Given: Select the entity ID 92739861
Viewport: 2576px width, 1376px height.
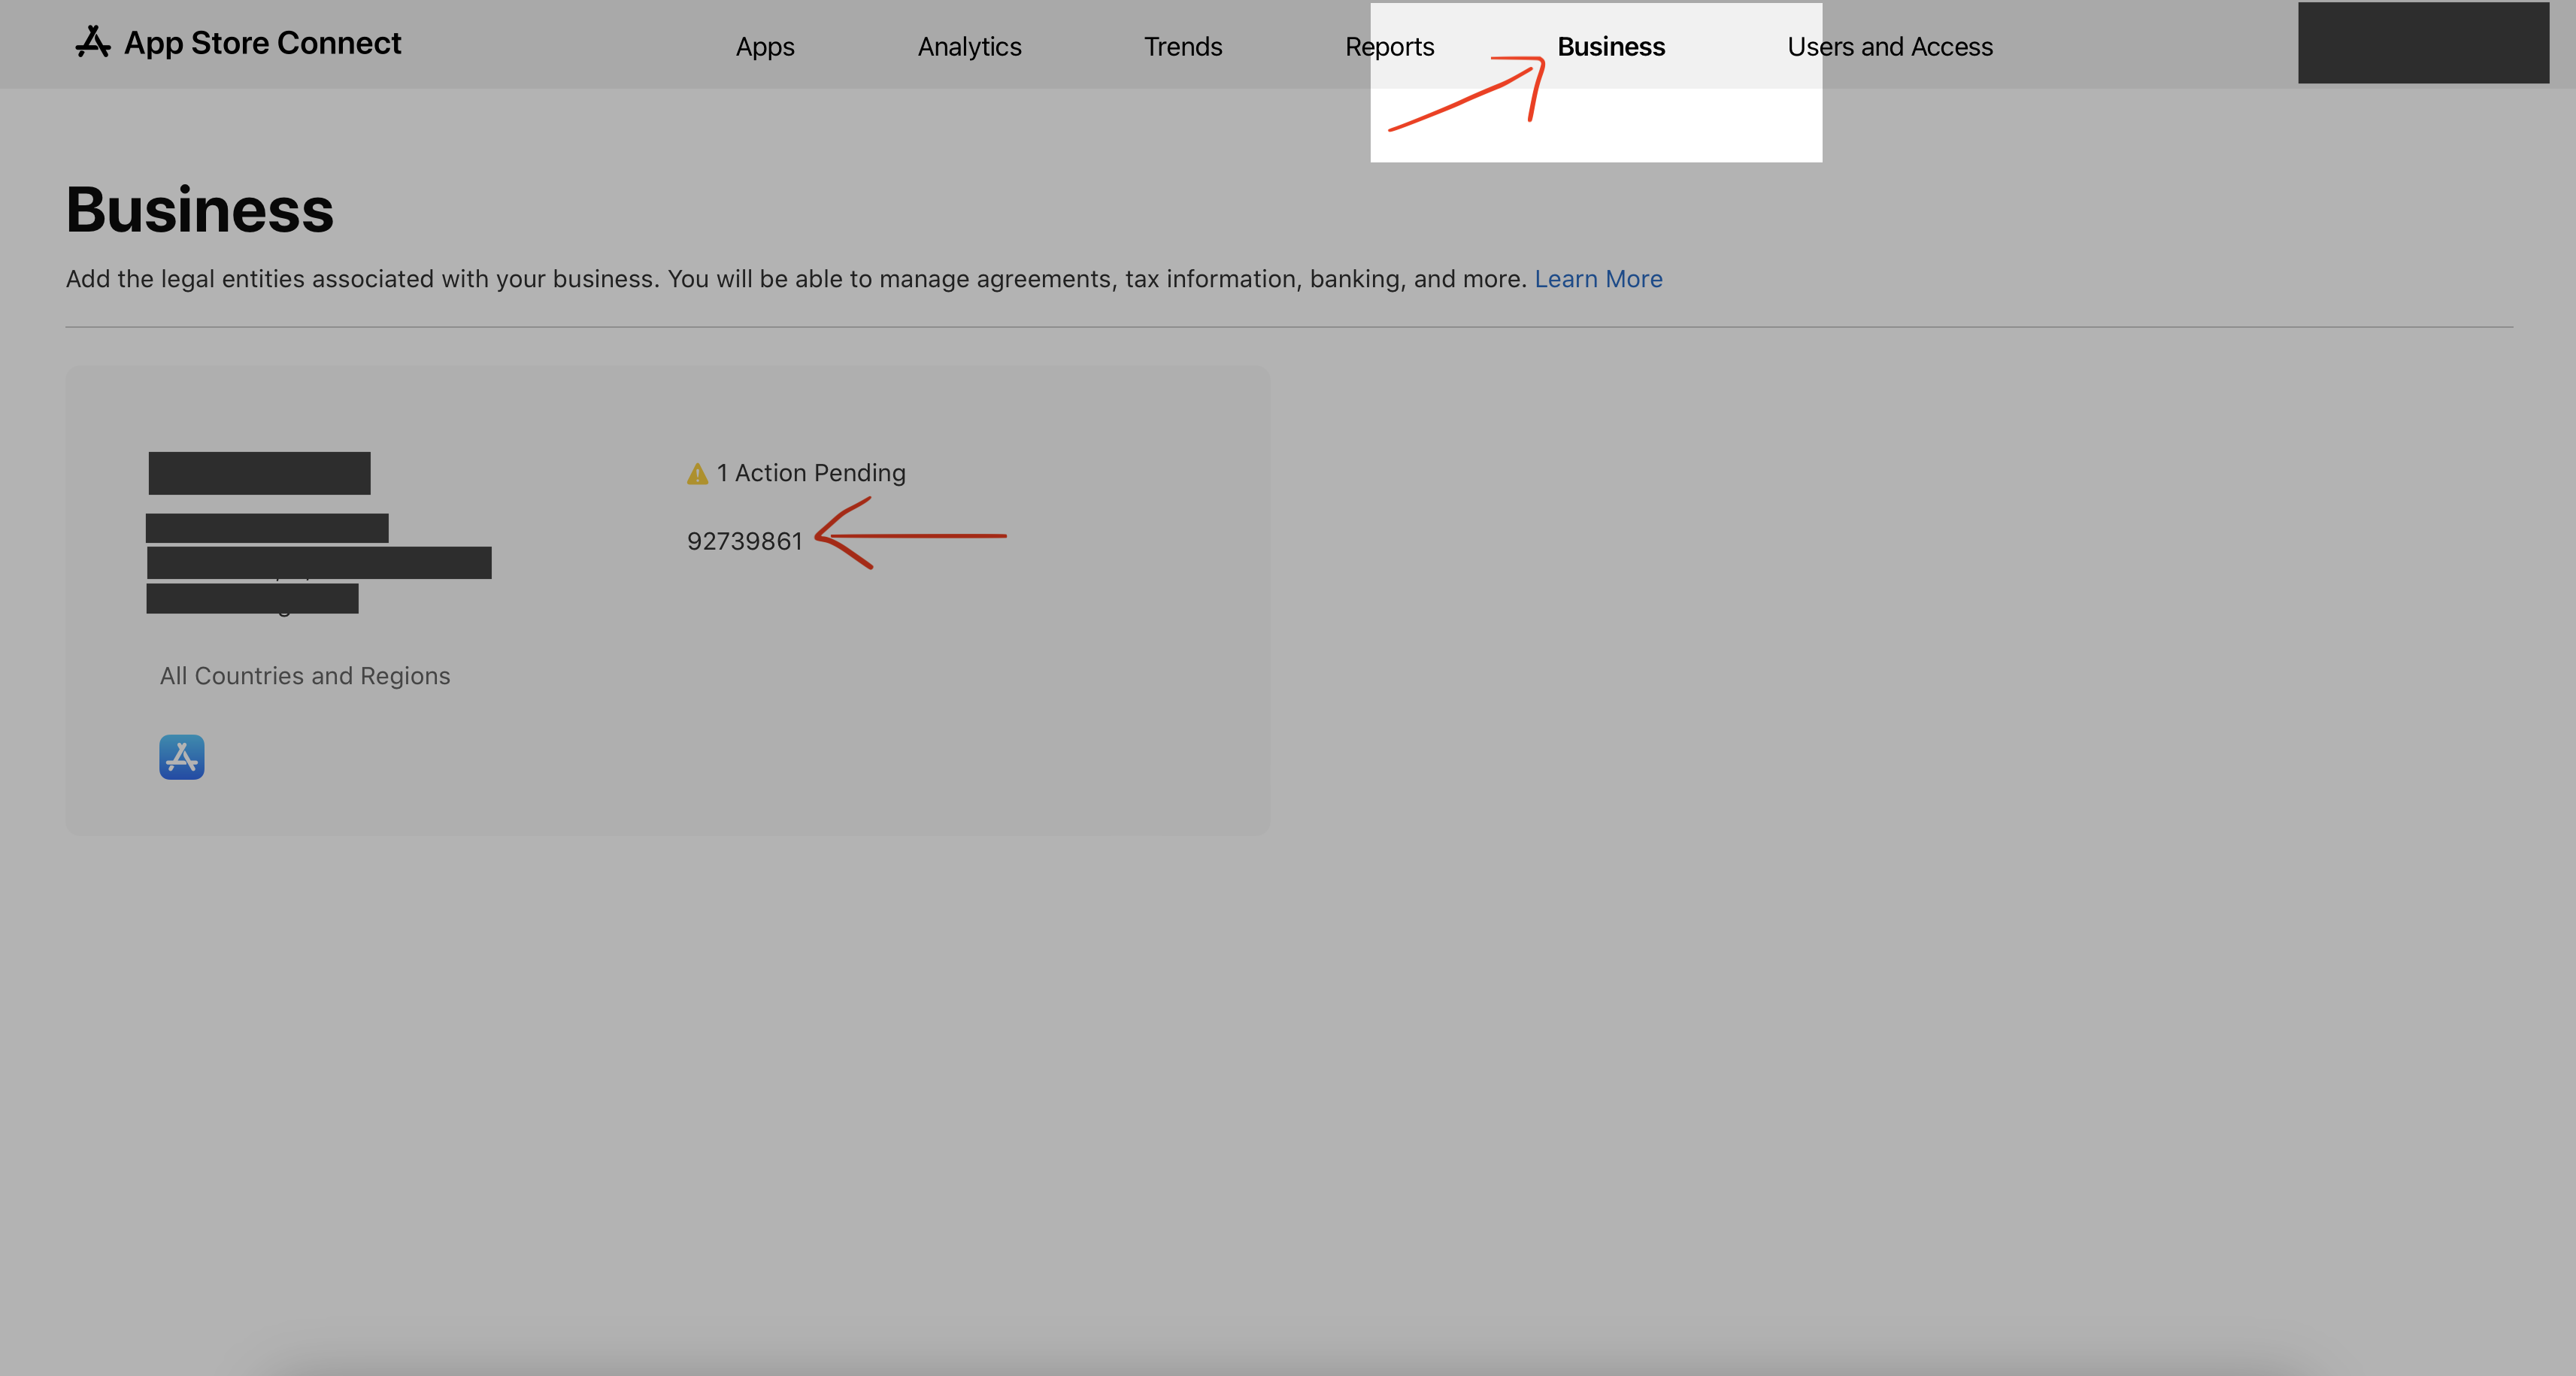Looking at the screenshot, I should coord(744,541).
